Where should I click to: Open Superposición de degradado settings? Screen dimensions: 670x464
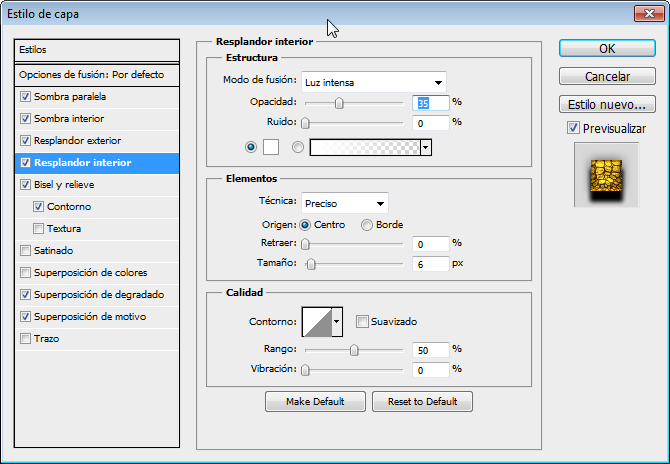tap(99, 294)
